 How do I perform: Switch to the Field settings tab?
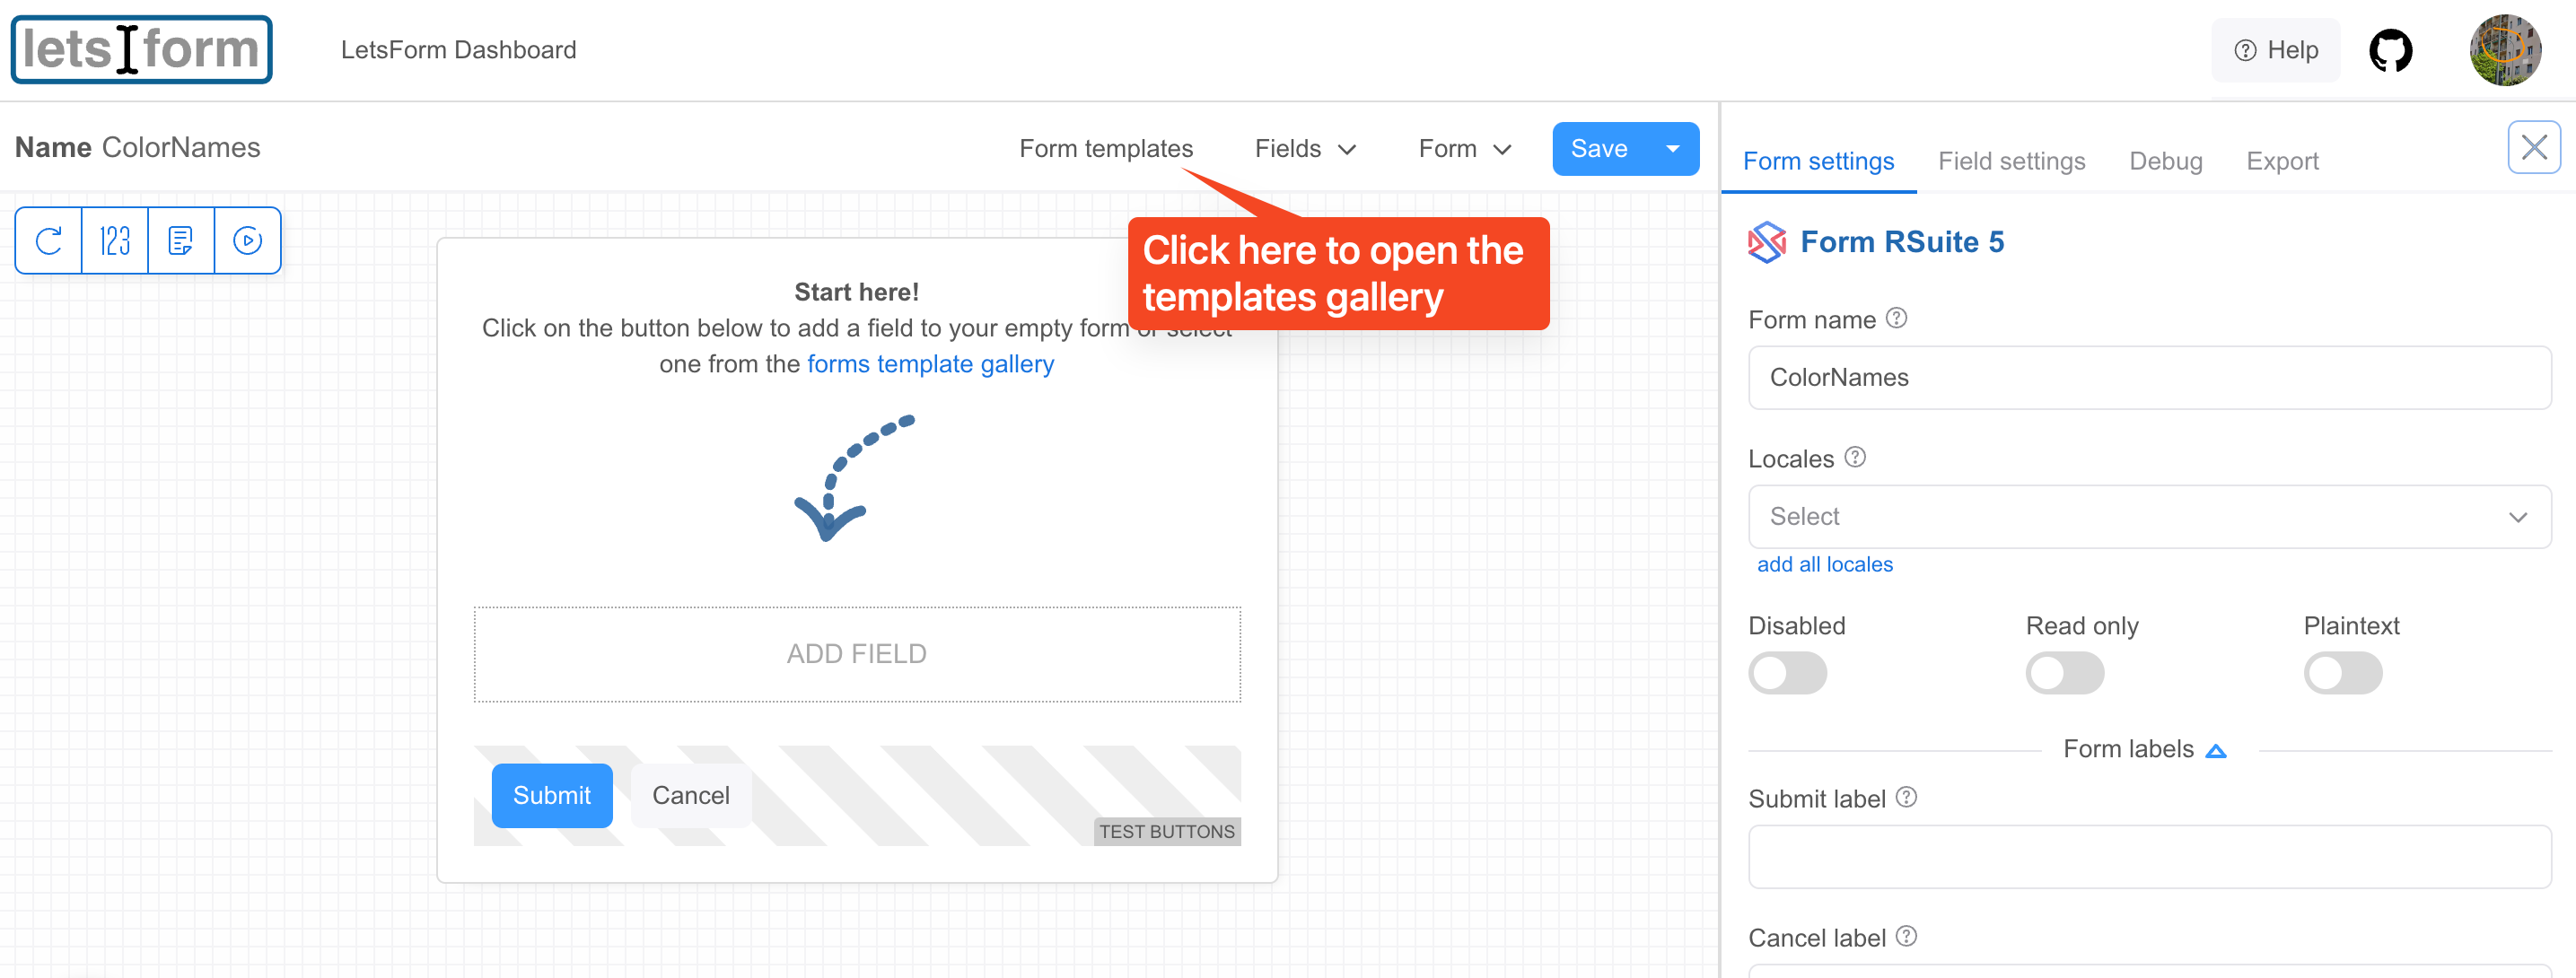tap(2011, 159)
